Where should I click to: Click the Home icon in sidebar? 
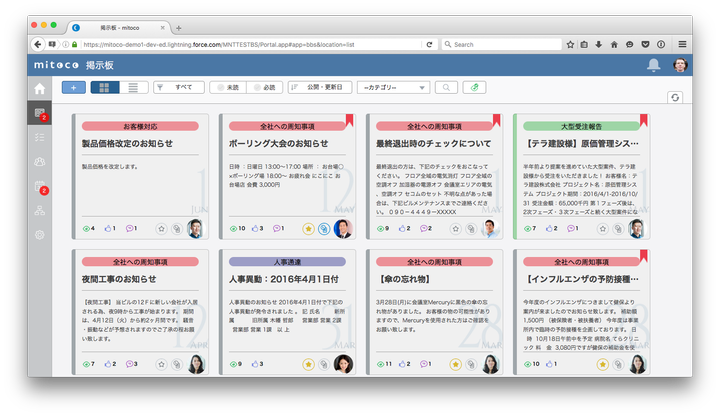[40, 89]
